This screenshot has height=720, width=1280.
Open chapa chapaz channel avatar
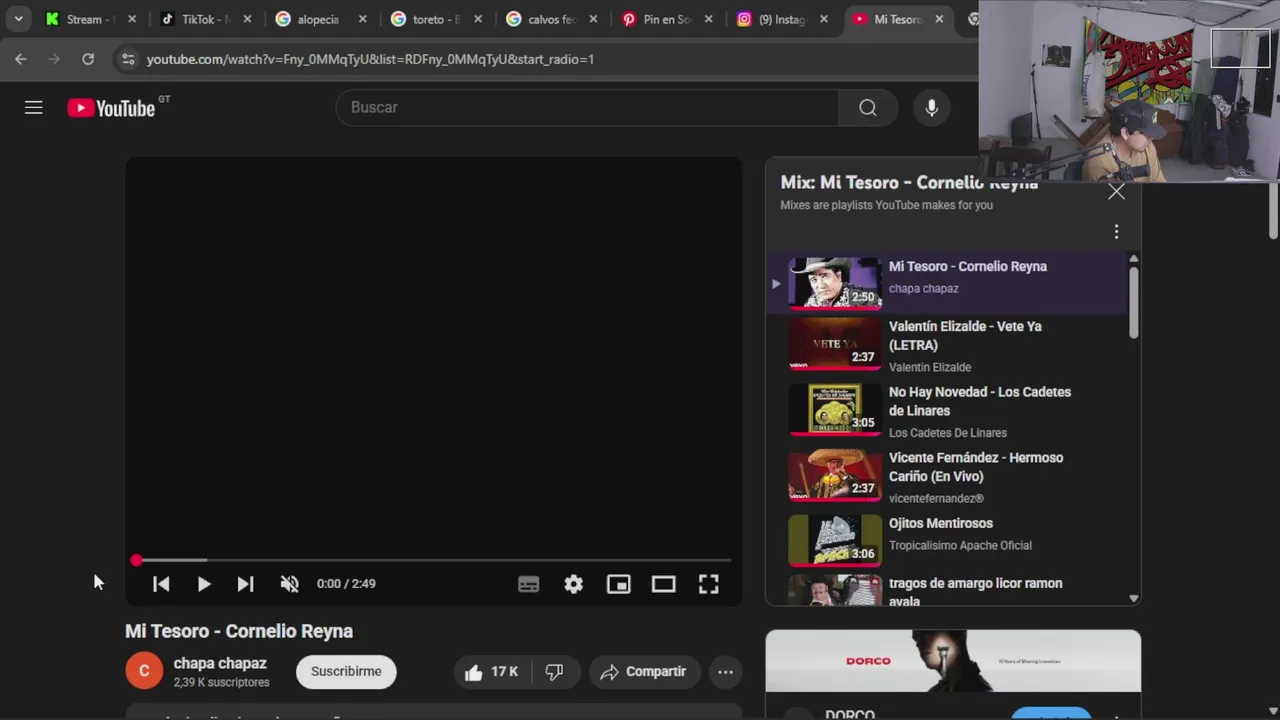pyautogui.click(x=144, y=671)
